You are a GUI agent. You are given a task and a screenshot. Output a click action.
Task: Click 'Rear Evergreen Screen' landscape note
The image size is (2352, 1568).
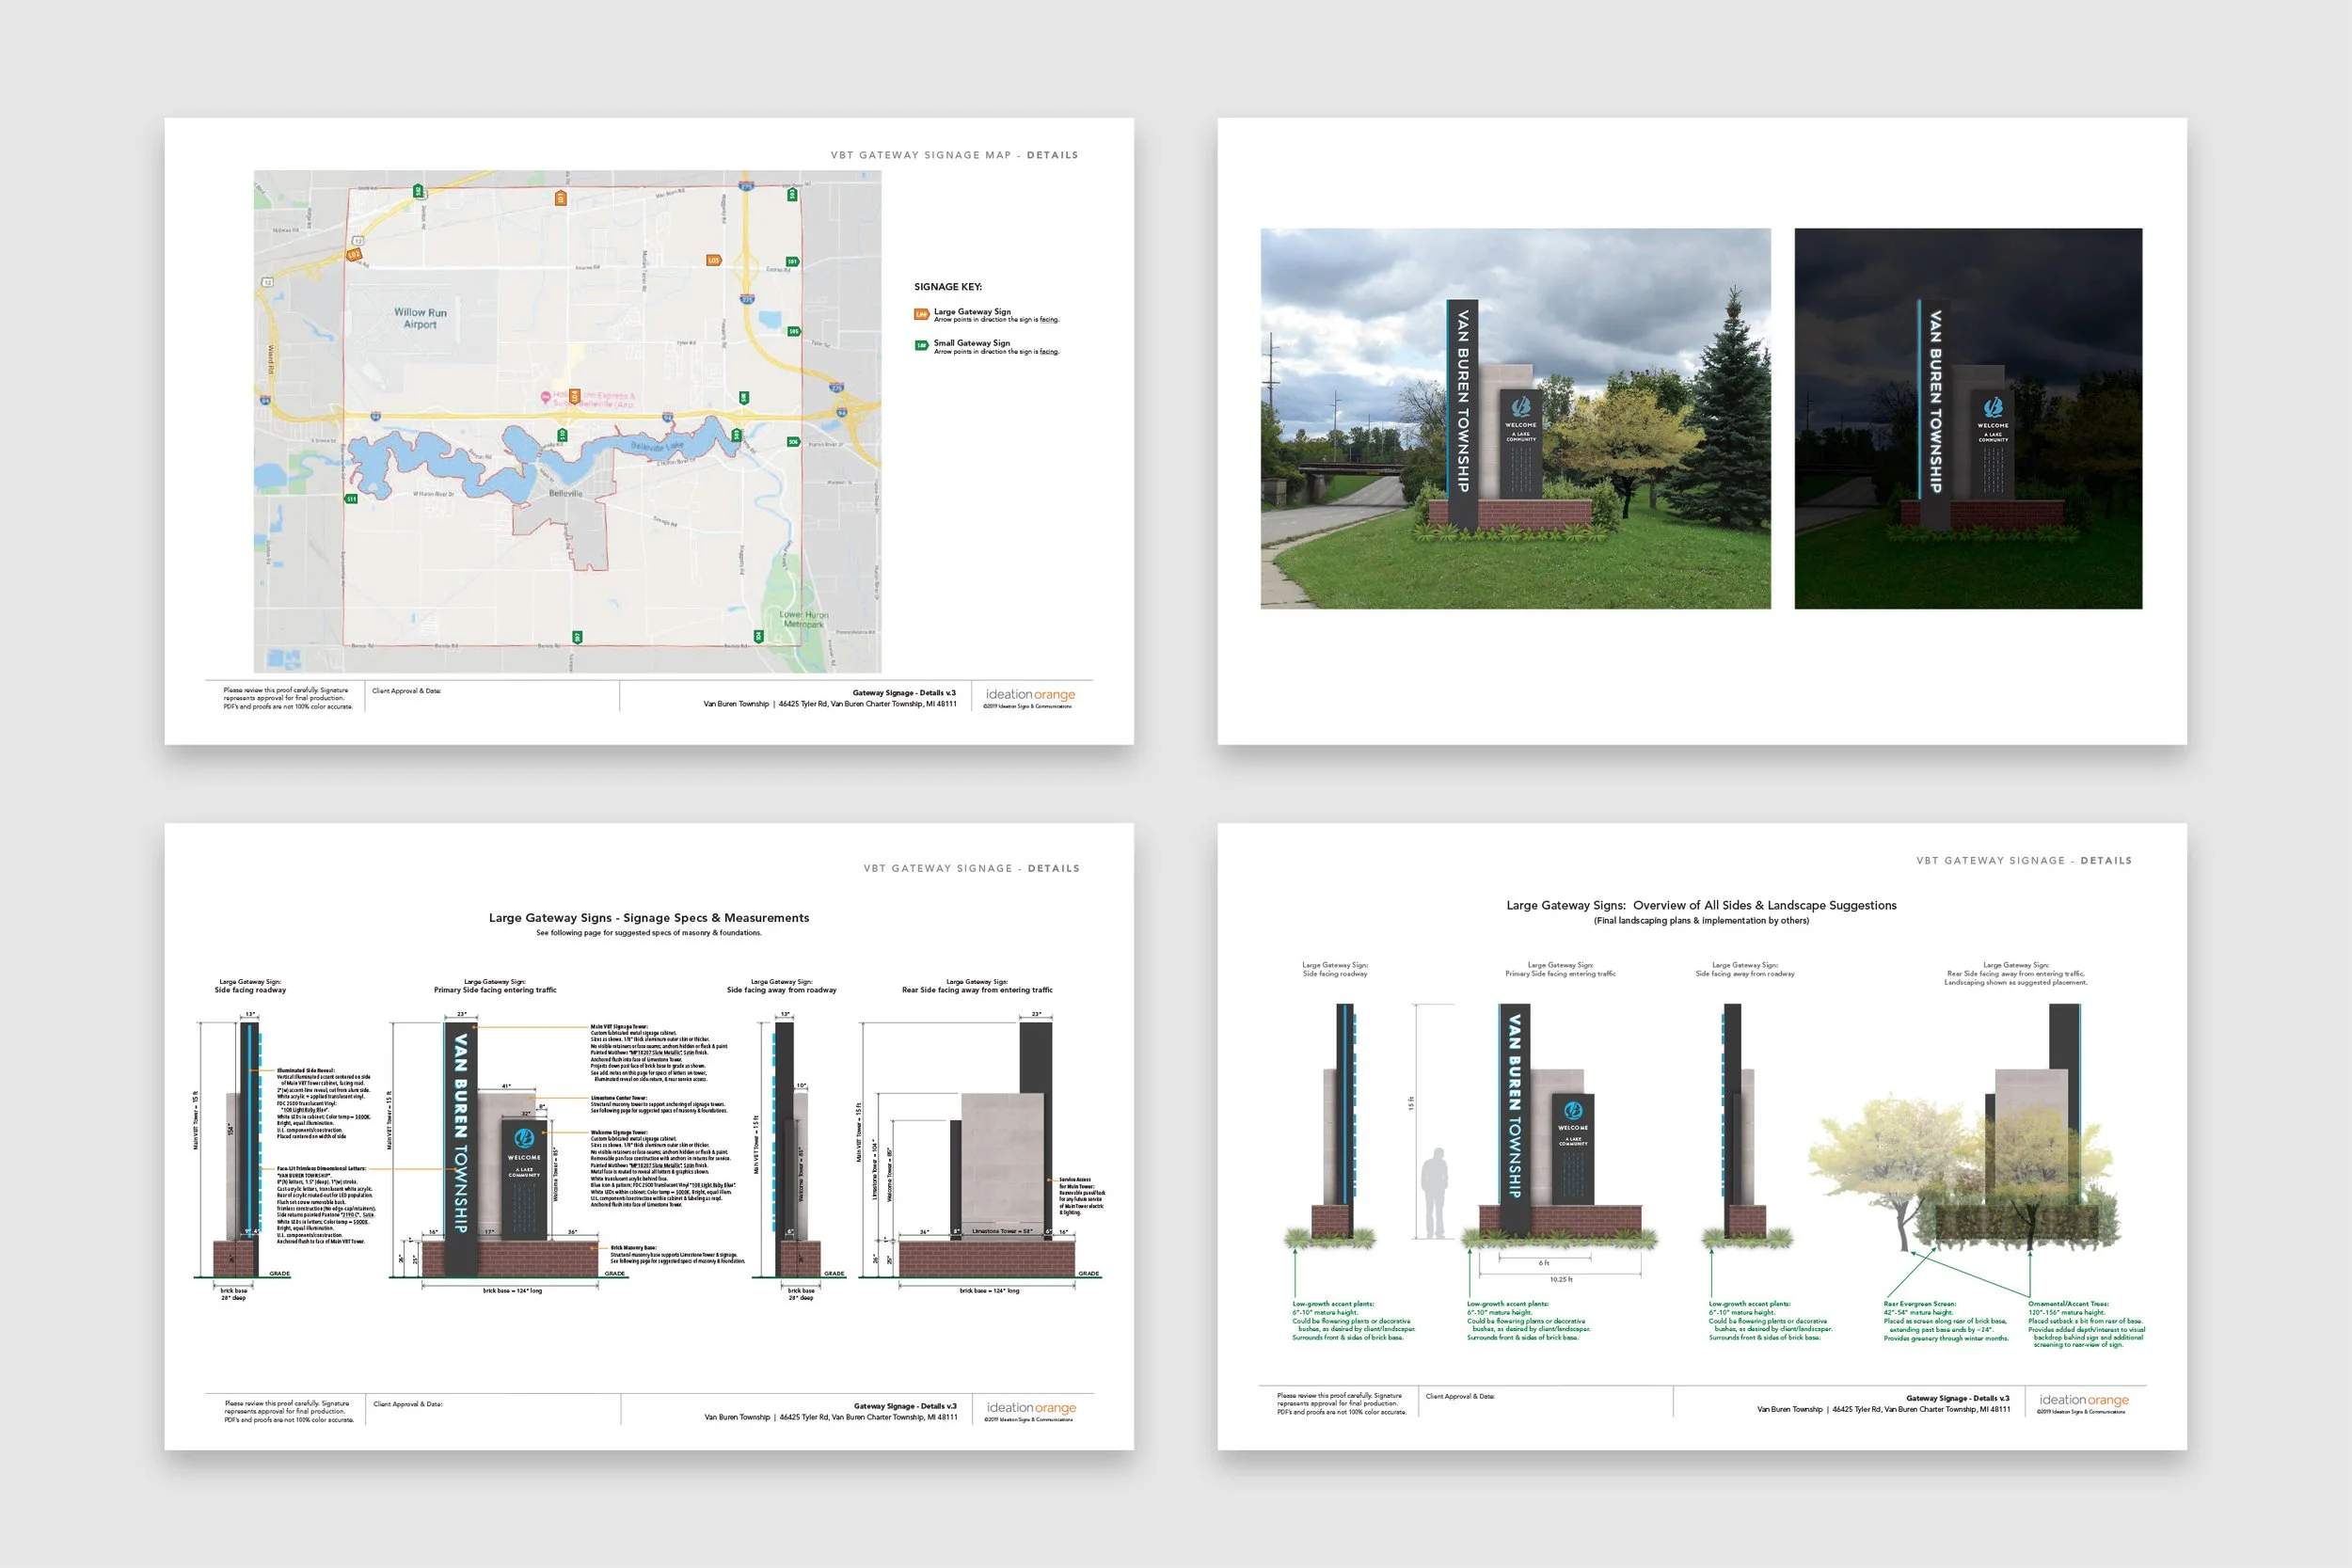click(x=1946, y=1321)
